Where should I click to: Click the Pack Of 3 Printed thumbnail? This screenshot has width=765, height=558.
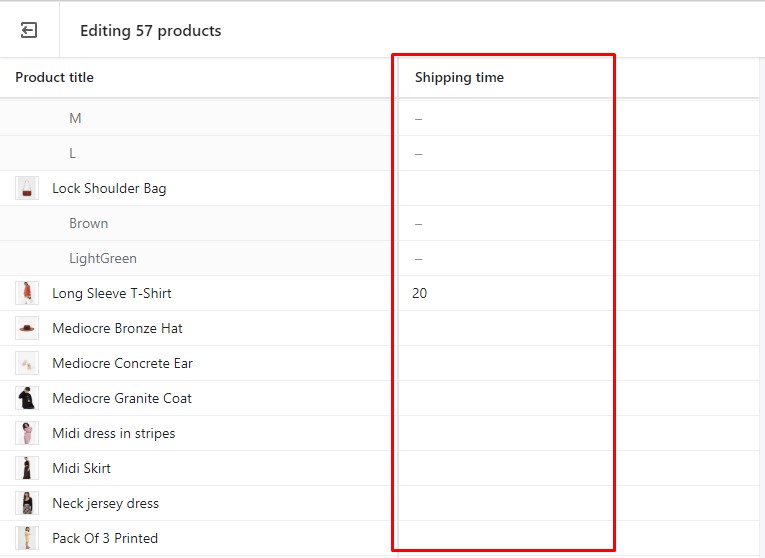click(27, 538)
